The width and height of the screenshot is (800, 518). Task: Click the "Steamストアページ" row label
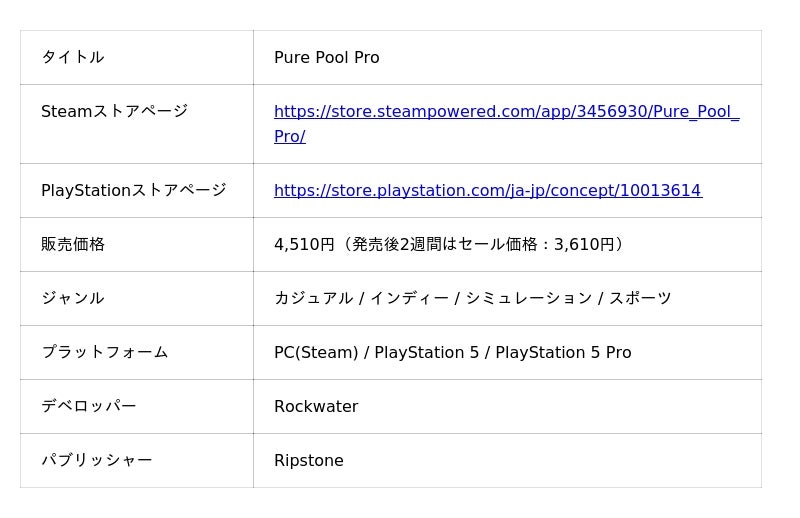(114, 111)
